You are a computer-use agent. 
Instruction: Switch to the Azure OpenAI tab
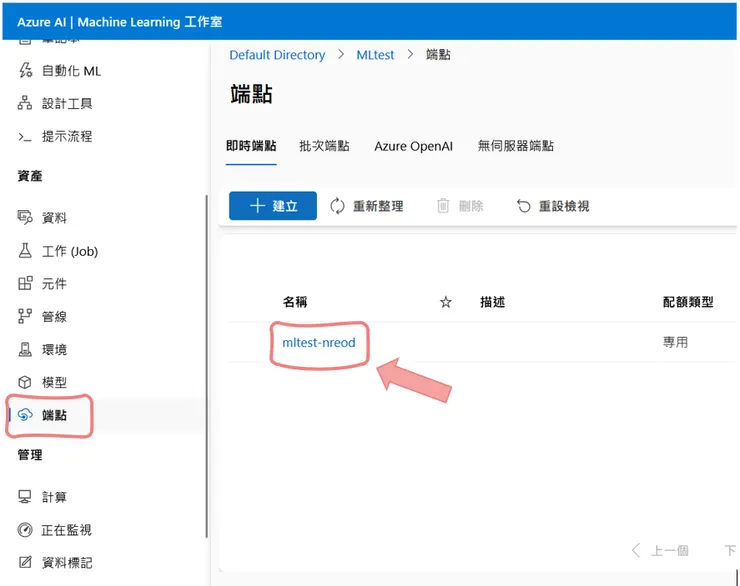[413, 146]
